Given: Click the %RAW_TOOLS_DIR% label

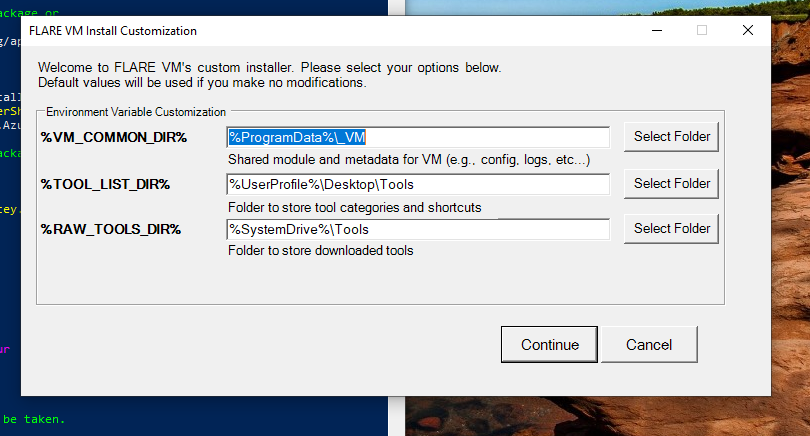Looking at the screenshot, I should [x=110, y=230].
